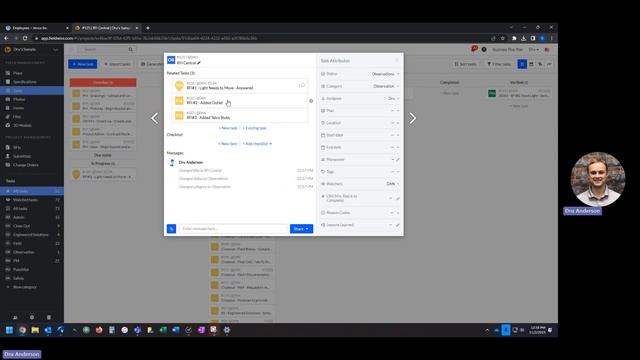The image size is (640, 360).
Task: Add a new checklist item
Action: (x=228, y=144)
